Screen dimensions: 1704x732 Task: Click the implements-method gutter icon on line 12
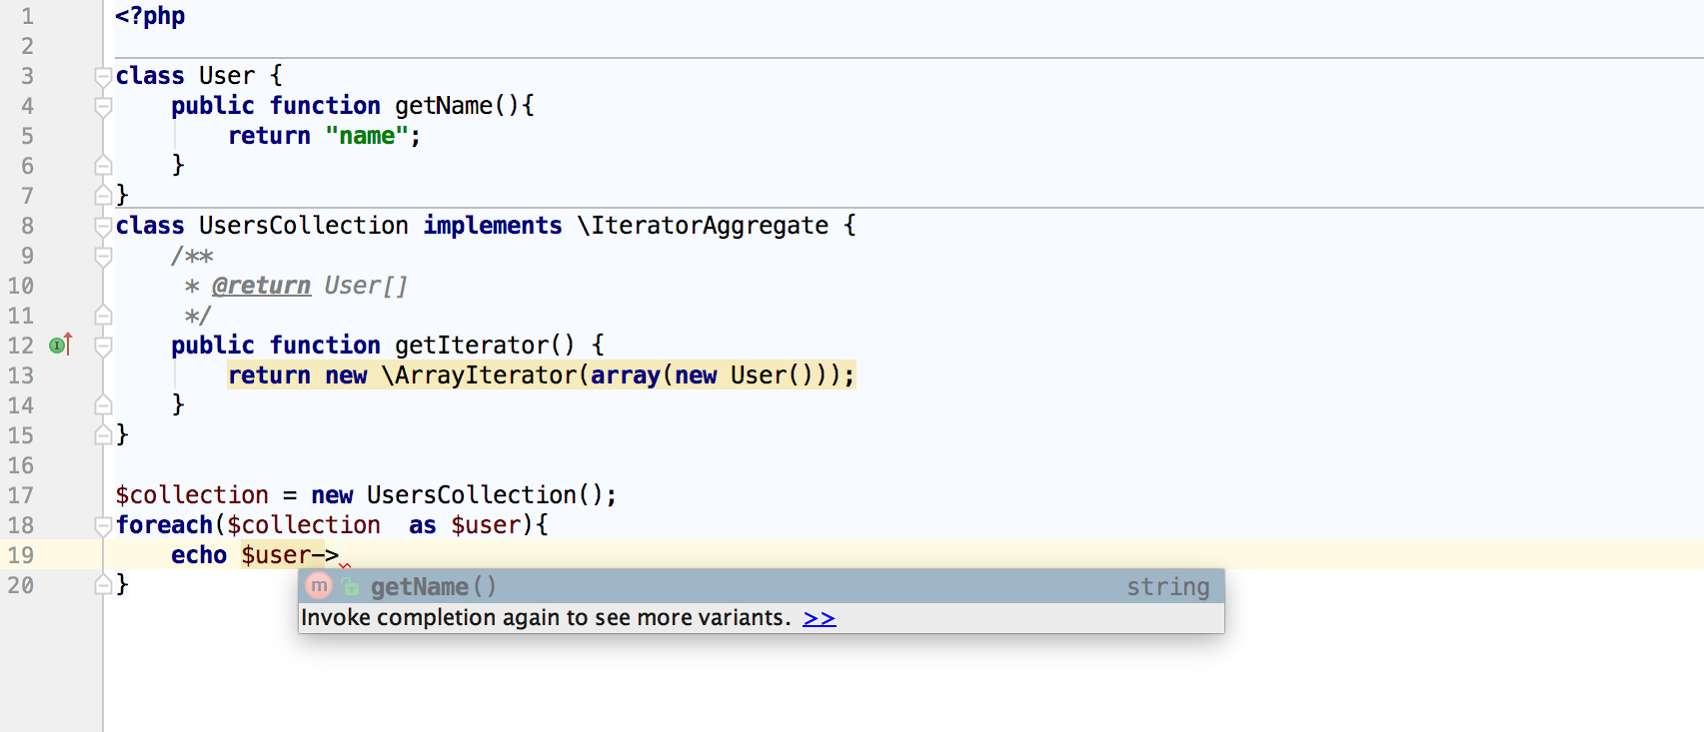(x=60, y=345)
